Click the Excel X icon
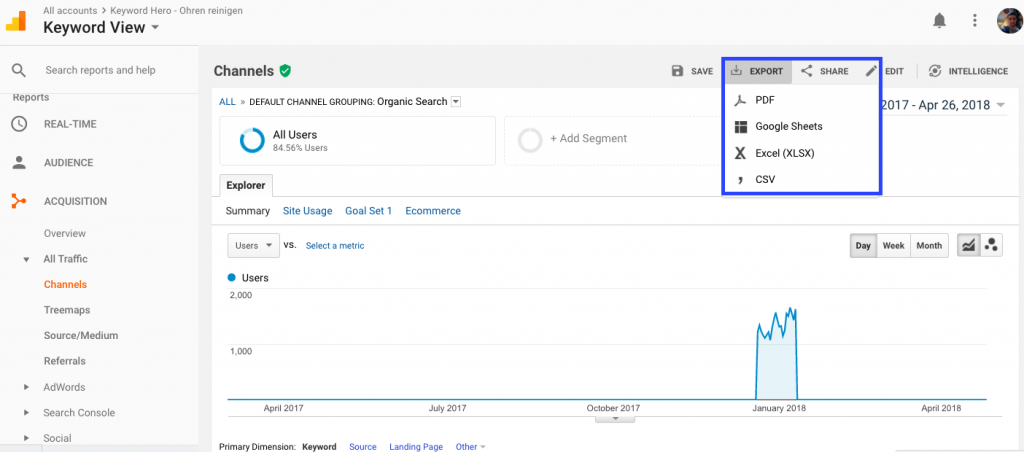The image size is (1024, 452). click(x=740, y=153)
